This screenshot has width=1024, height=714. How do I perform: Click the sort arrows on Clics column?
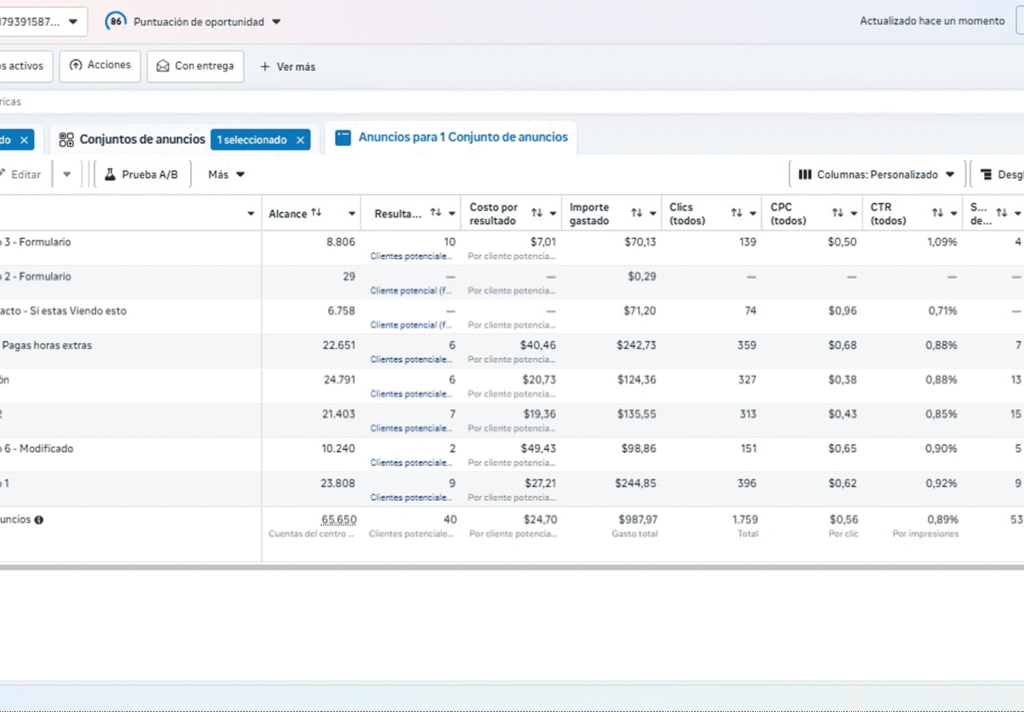(736, 213)
